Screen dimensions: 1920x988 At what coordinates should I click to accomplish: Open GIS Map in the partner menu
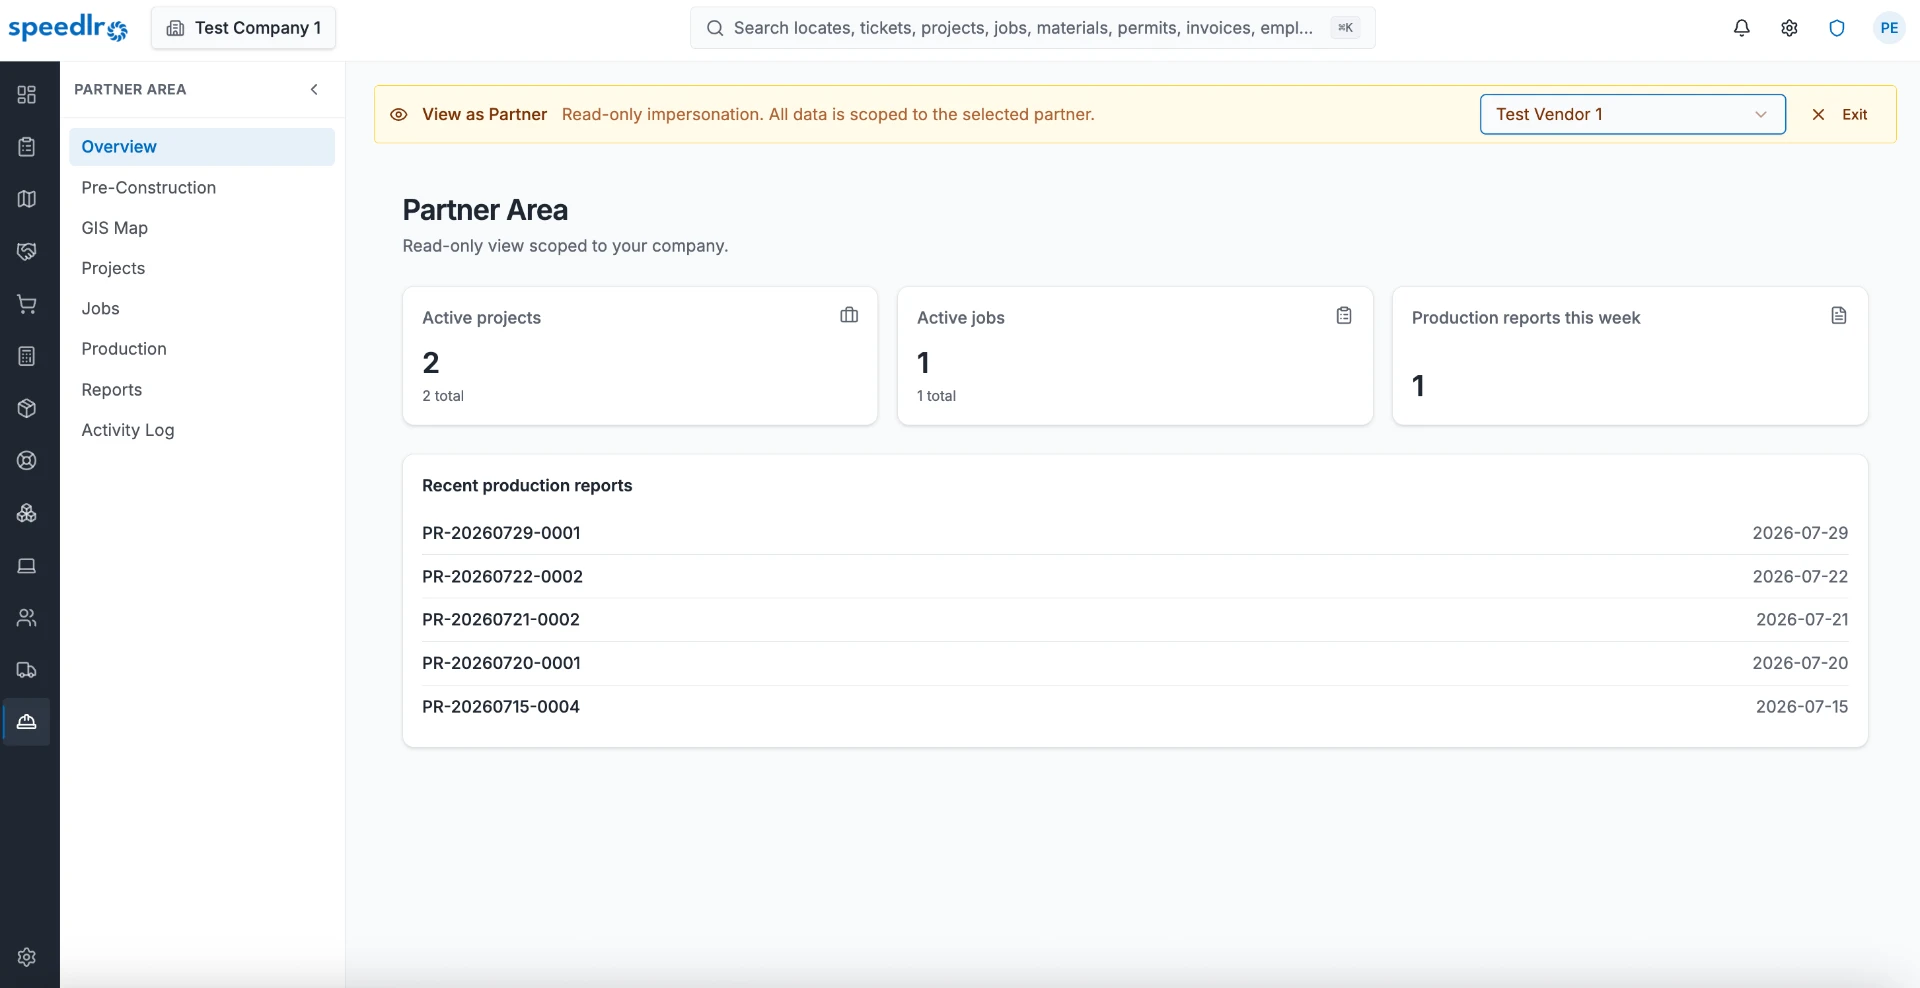point(202,228)
